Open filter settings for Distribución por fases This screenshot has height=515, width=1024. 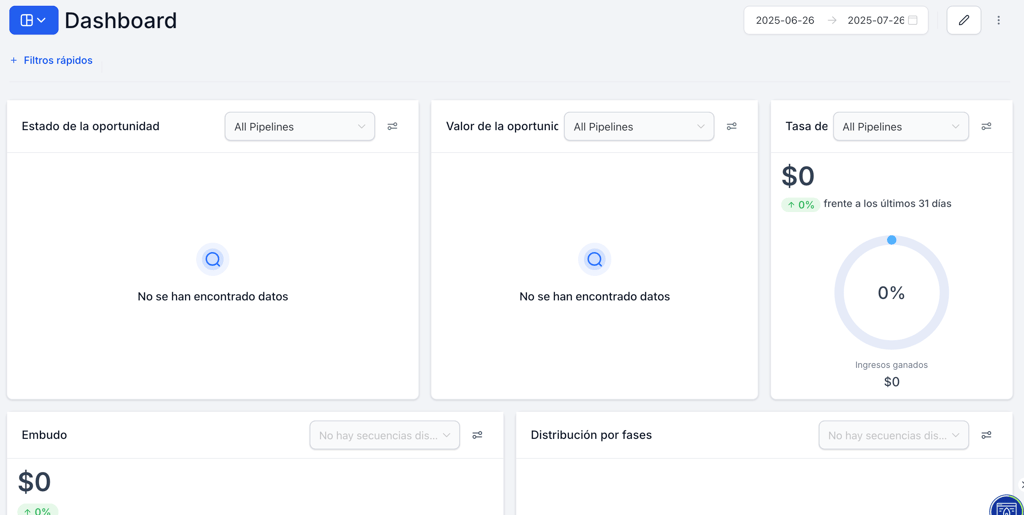coord(986,435)
